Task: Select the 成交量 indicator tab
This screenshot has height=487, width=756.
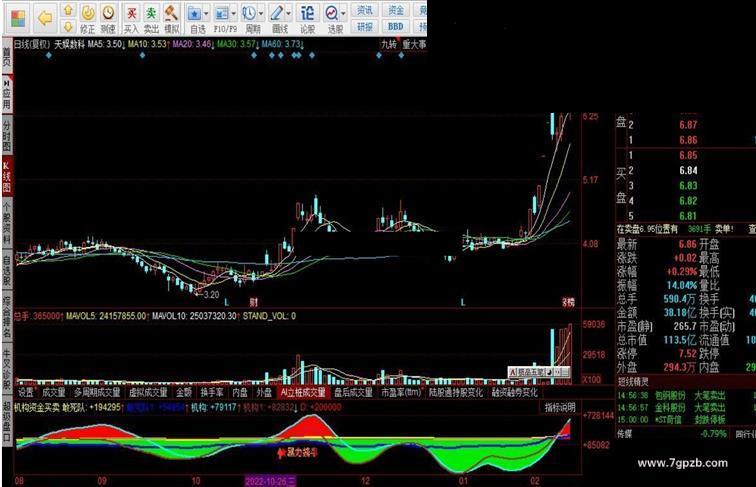Action: pos(54,392)
